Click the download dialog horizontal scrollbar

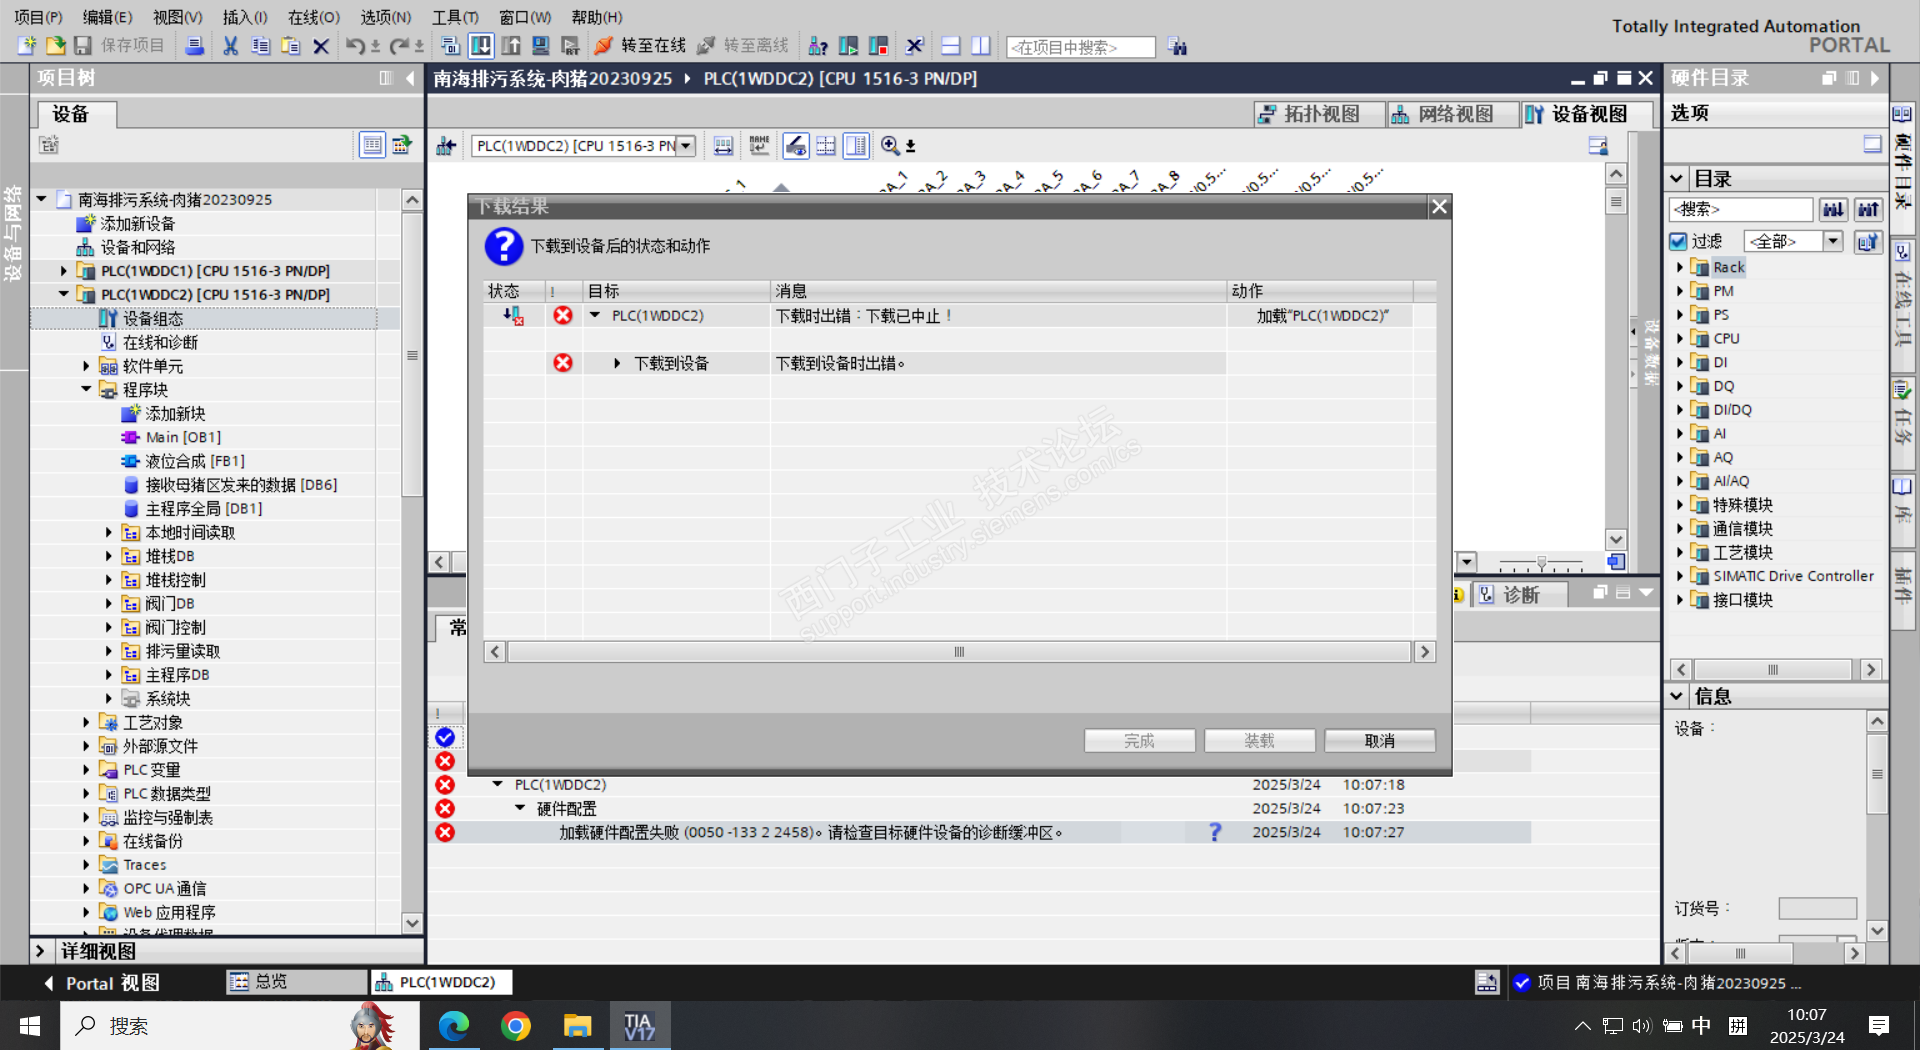(959, 652)
